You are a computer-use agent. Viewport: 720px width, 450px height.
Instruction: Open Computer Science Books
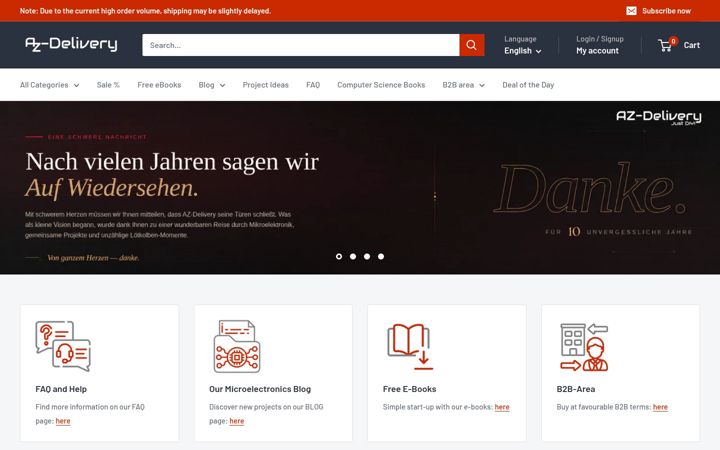(381, 85)
